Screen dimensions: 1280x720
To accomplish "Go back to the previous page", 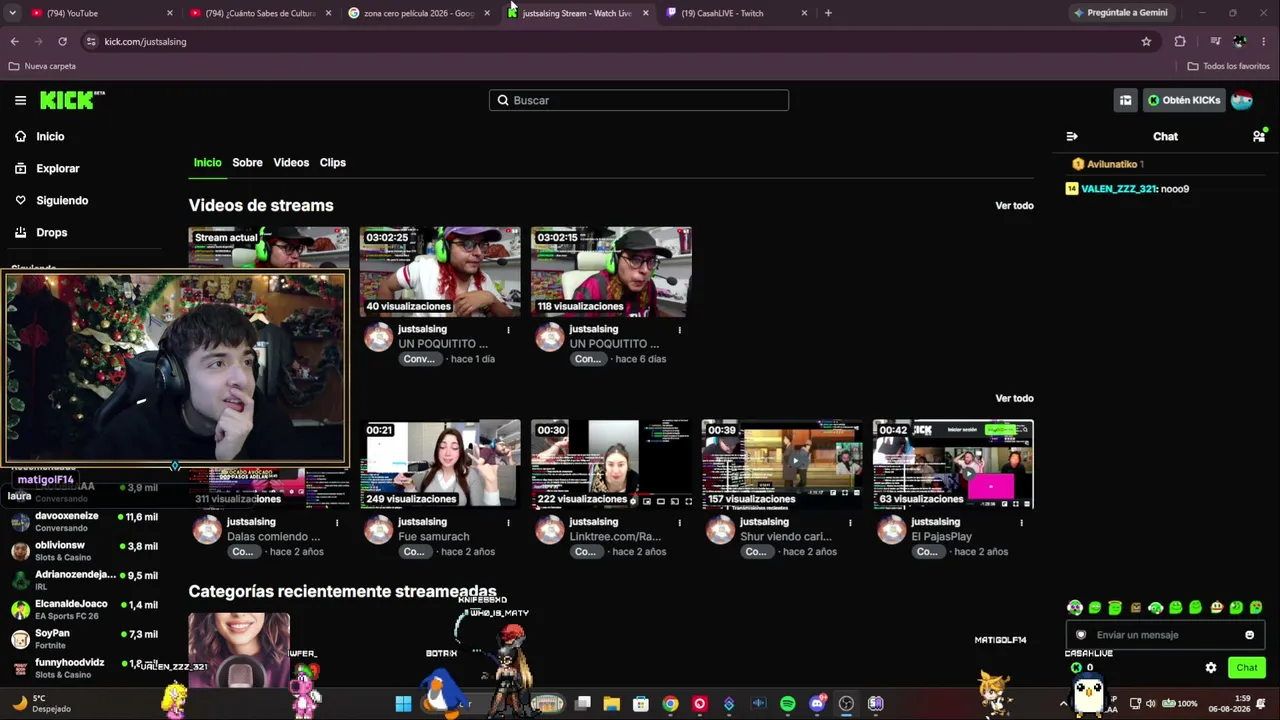I will point(14,41).
